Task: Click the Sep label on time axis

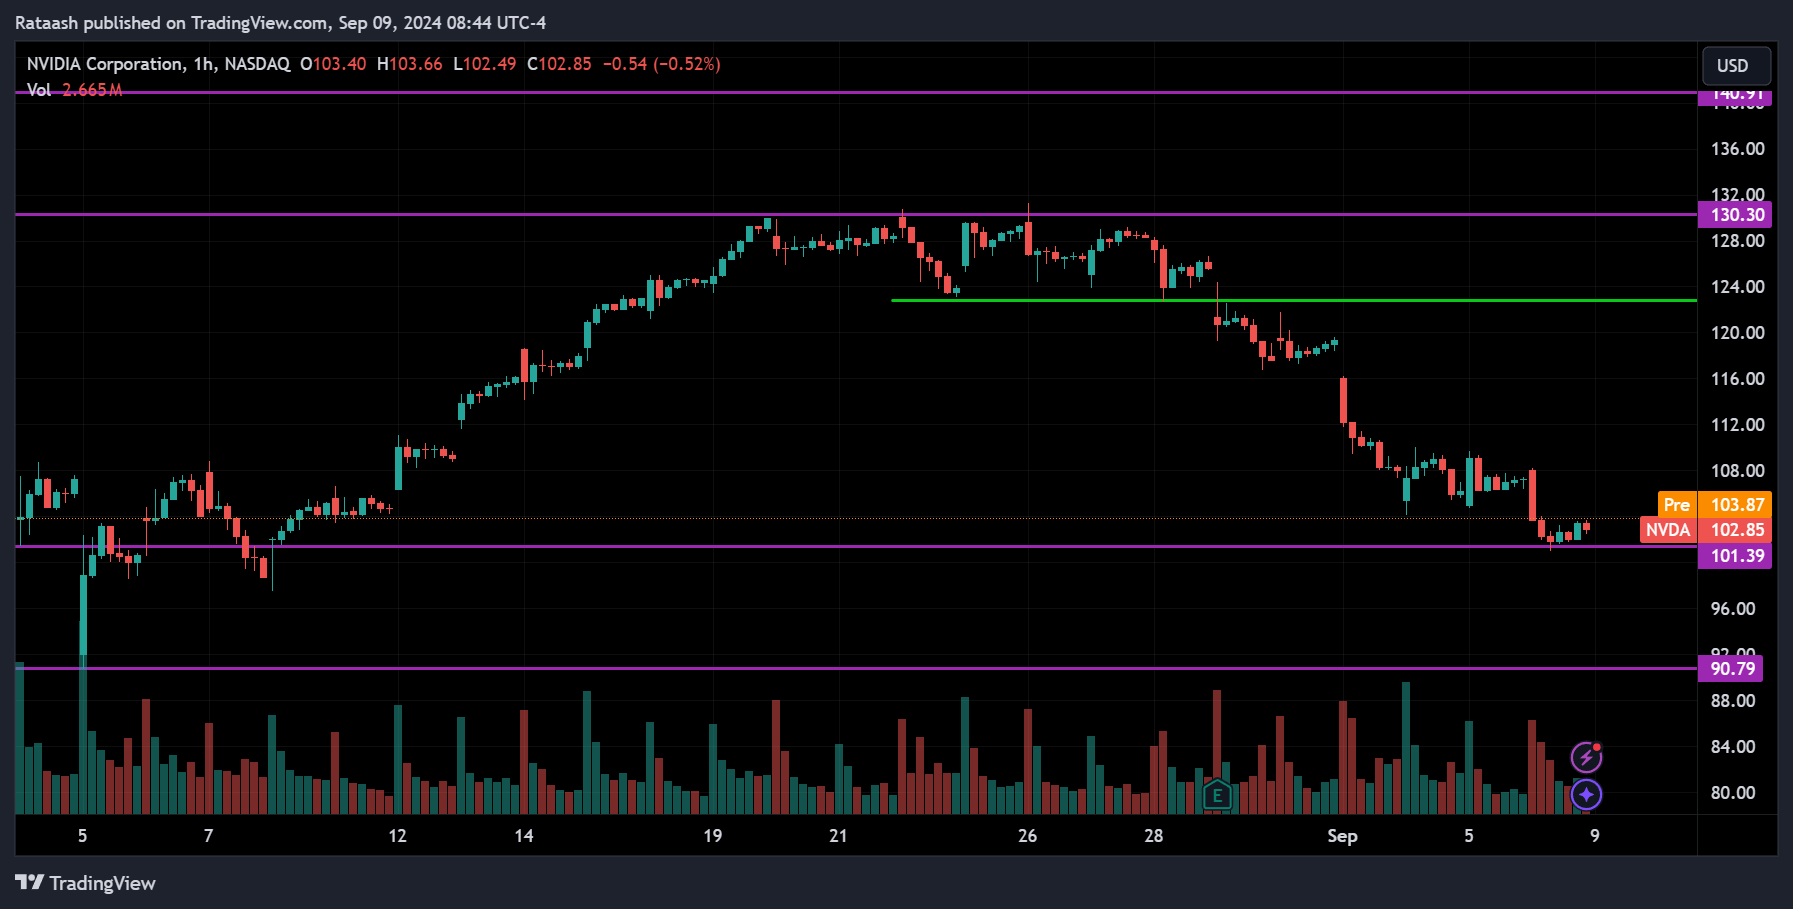Action: coord(1342,836)
